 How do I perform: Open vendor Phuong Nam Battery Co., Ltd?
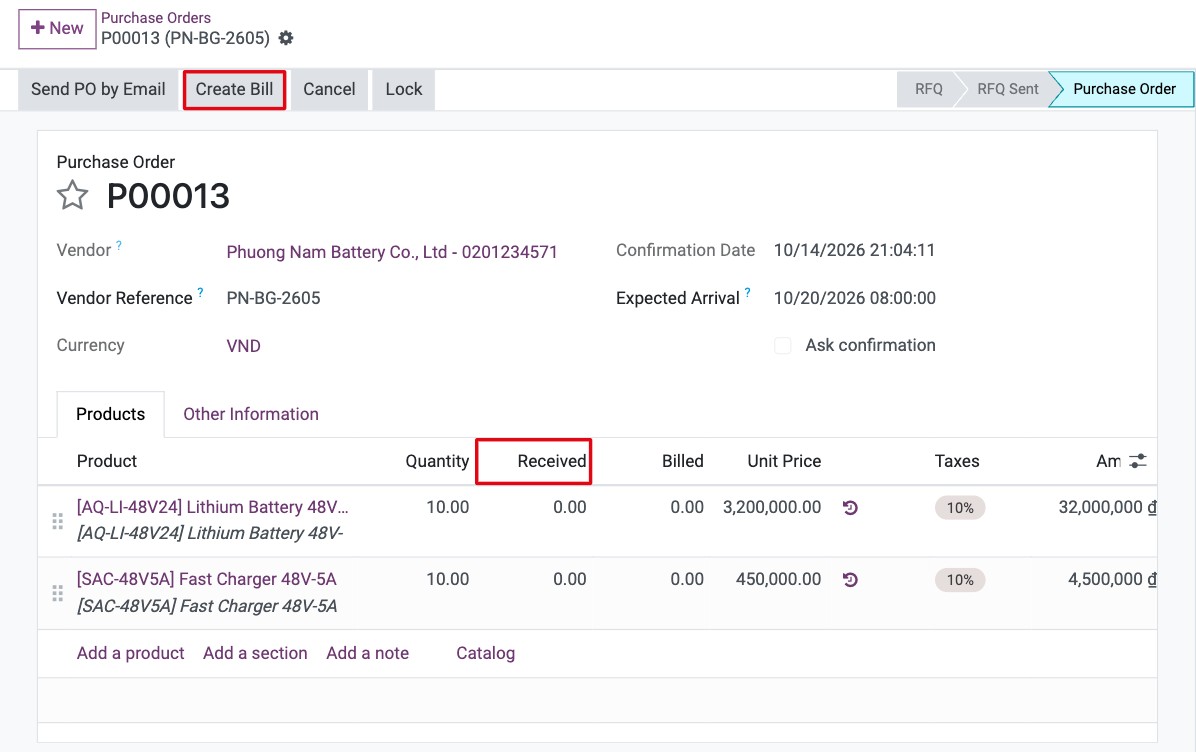tap(392, 252)
